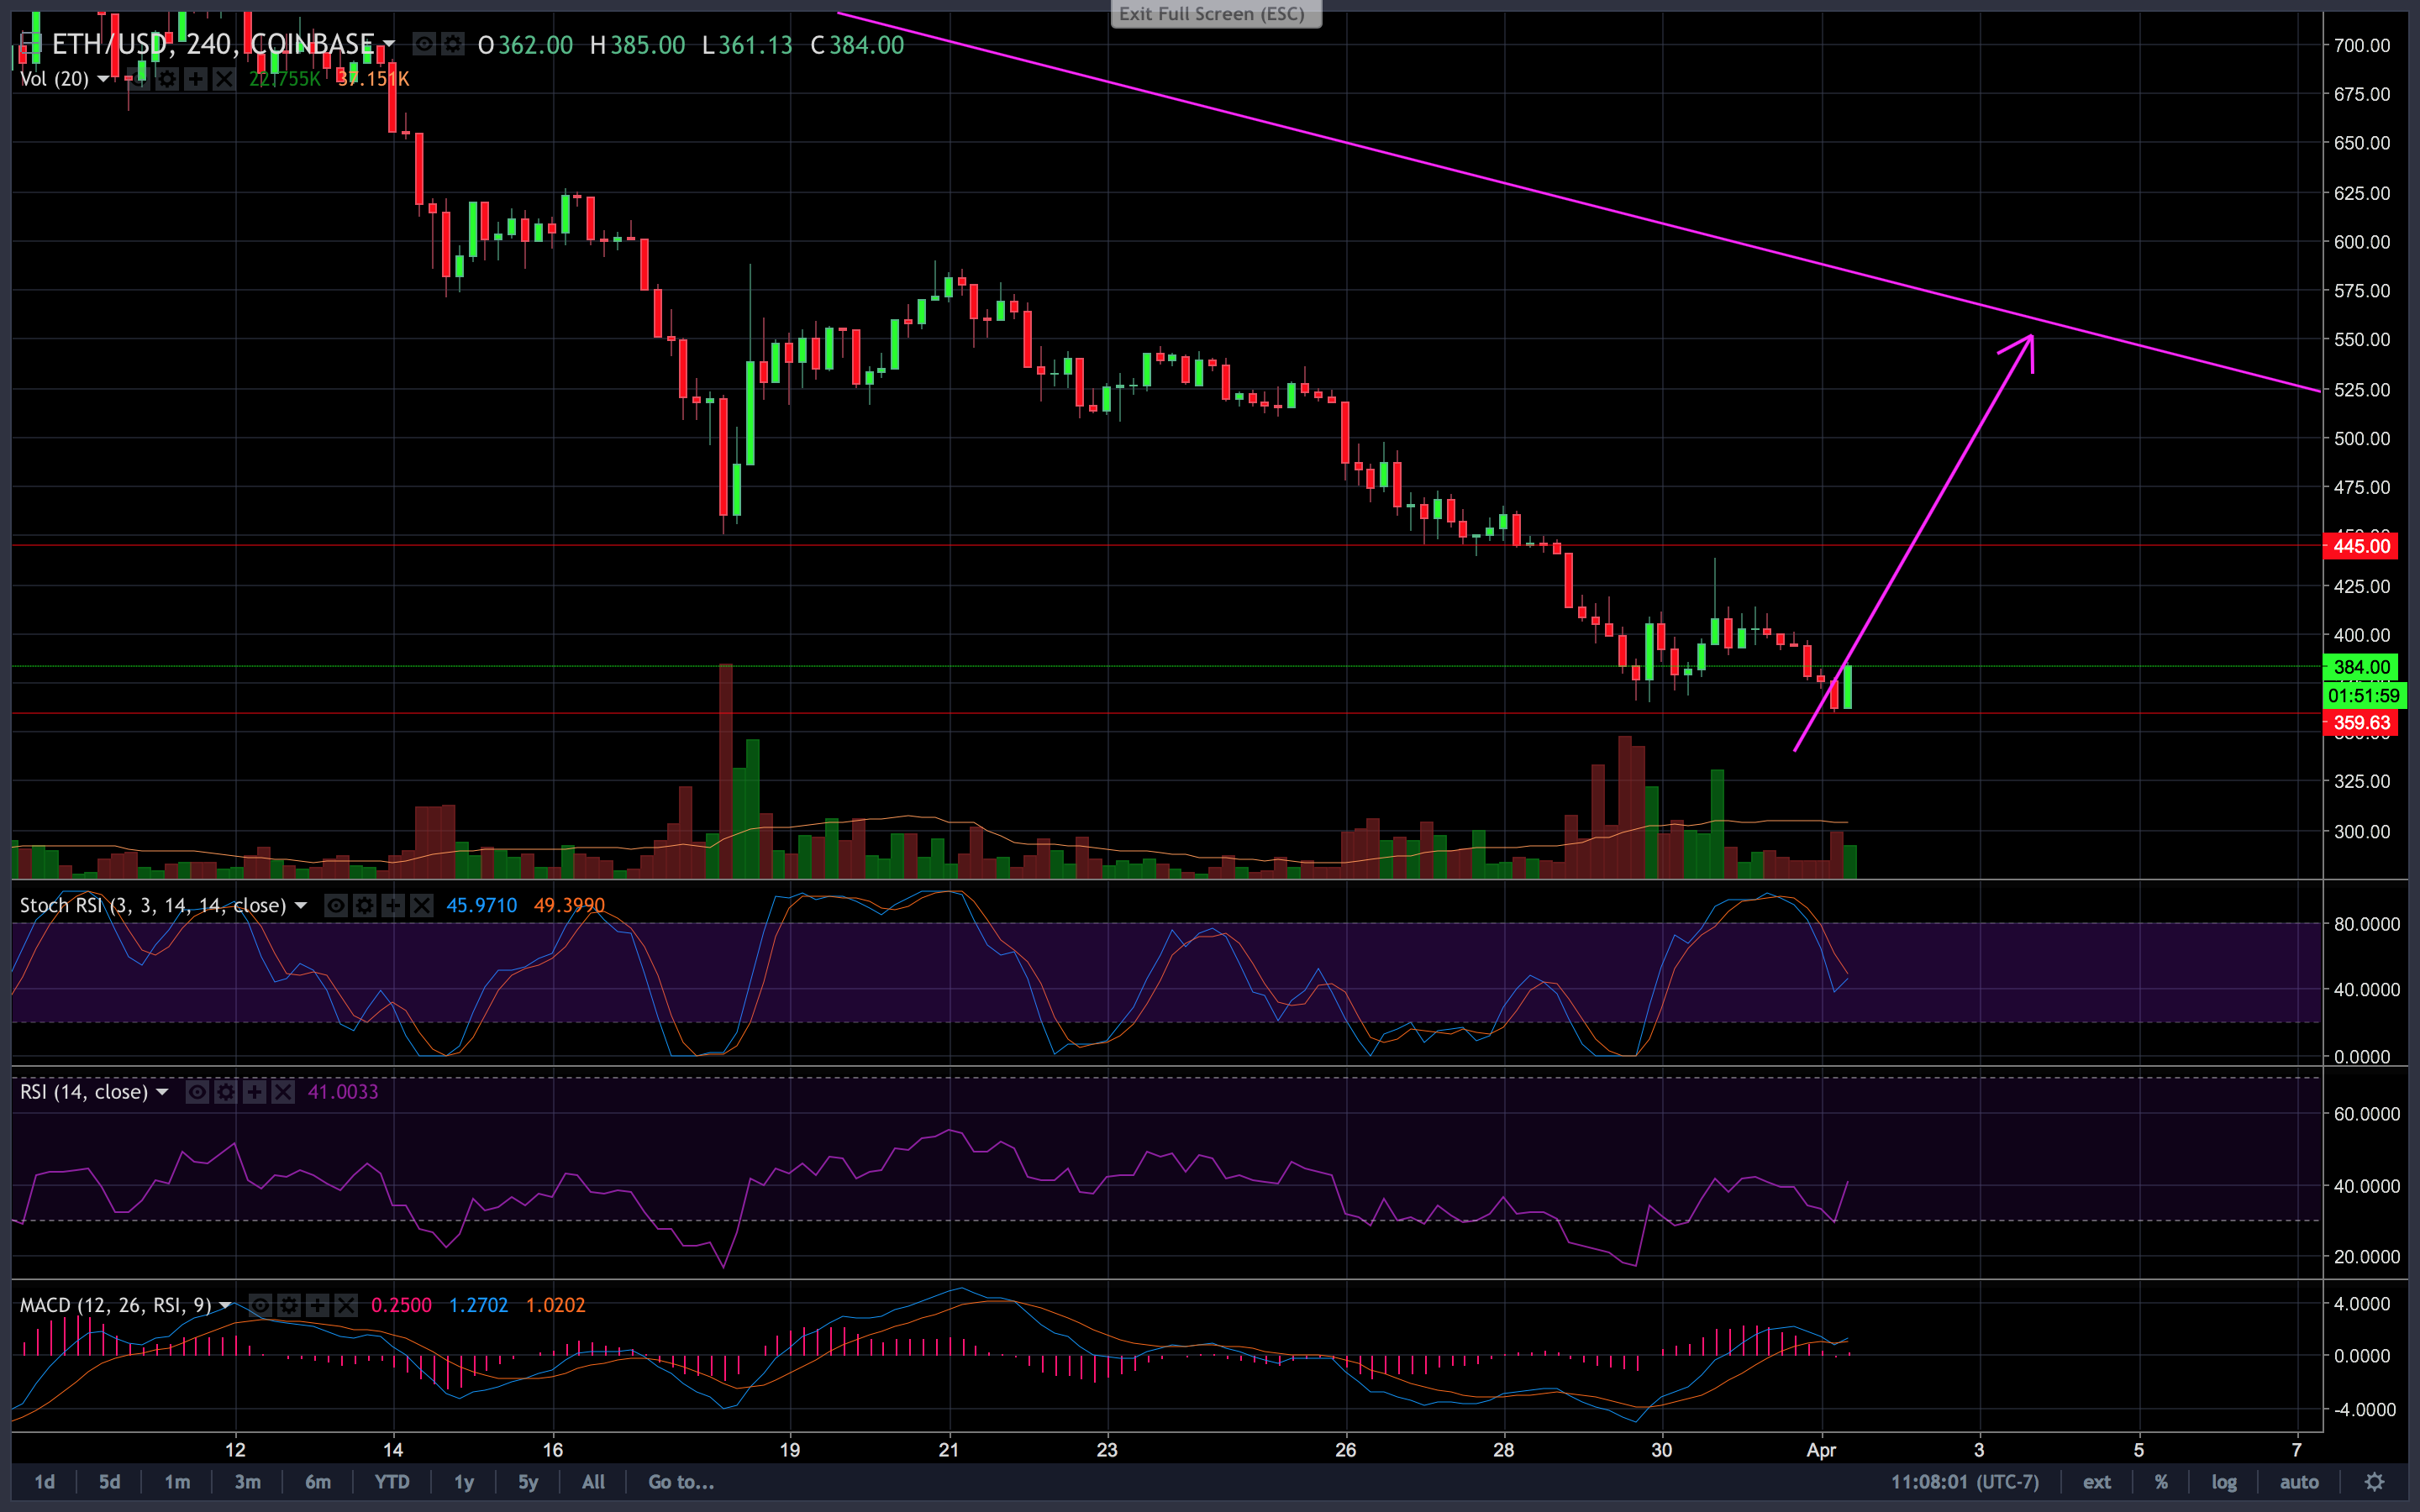Click RSI value 41.0033

(343, 1092)
